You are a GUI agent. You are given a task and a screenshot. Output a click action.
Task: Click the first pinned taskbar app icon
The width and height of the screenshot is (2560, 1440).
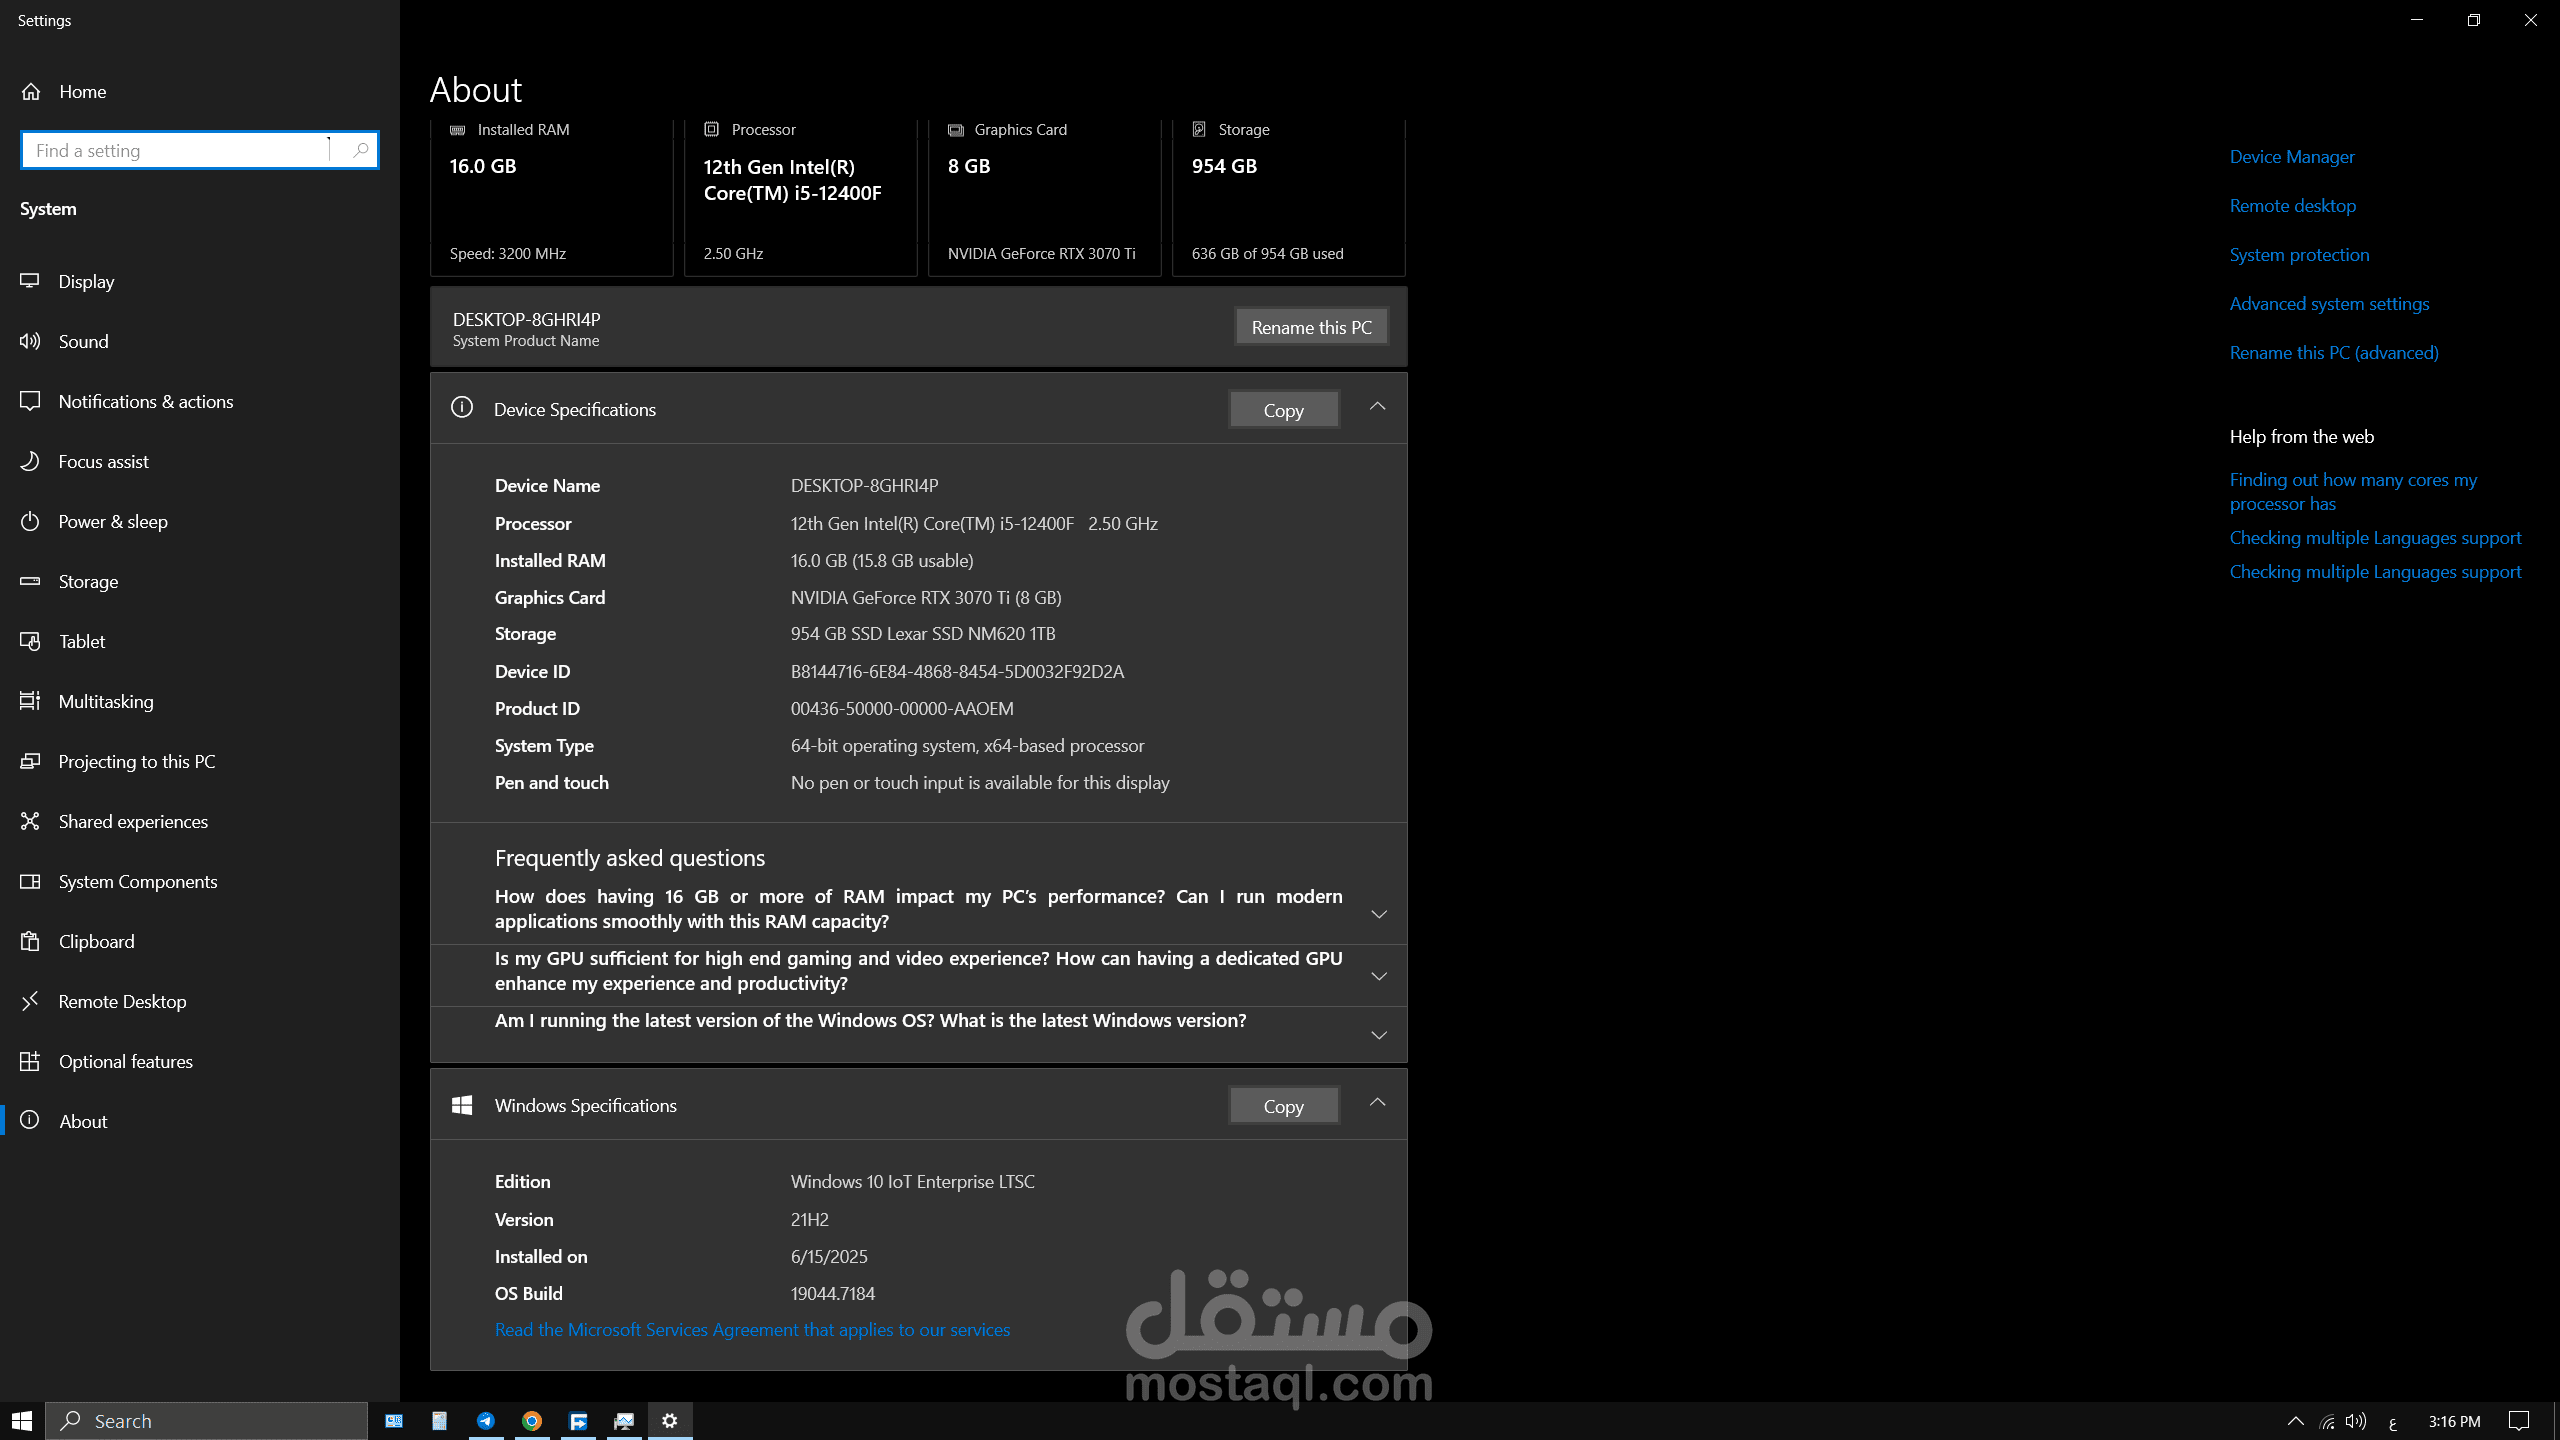394,1421
